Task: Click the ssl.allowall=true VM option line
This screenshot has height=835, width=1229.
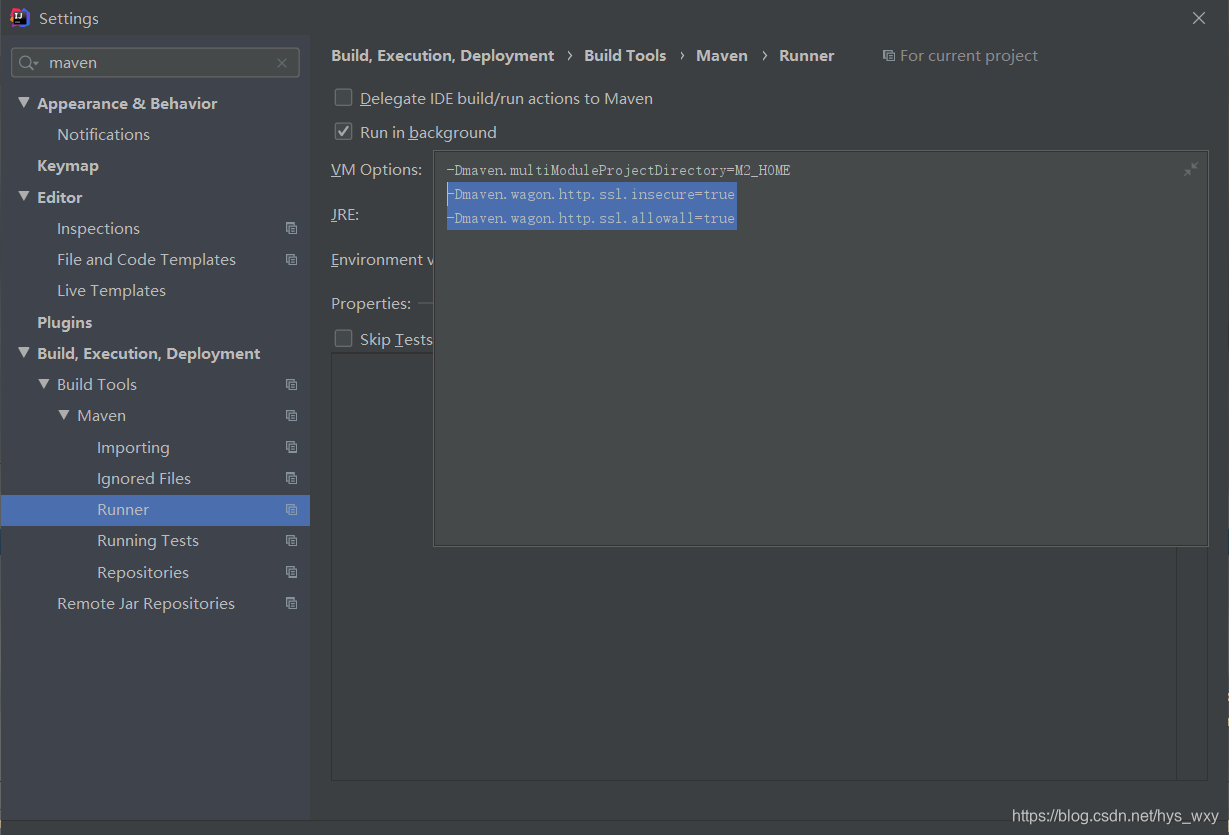Action: point(591,219)
